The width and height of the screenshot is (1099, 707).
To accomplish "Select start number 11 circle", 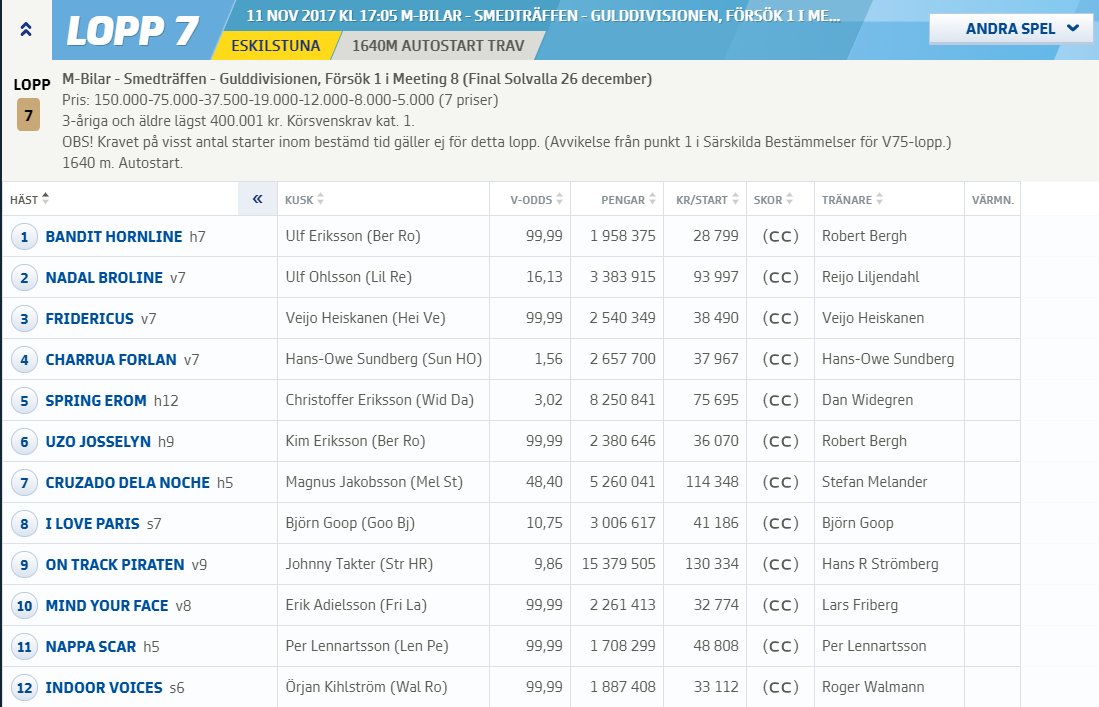I will point(24,647).
